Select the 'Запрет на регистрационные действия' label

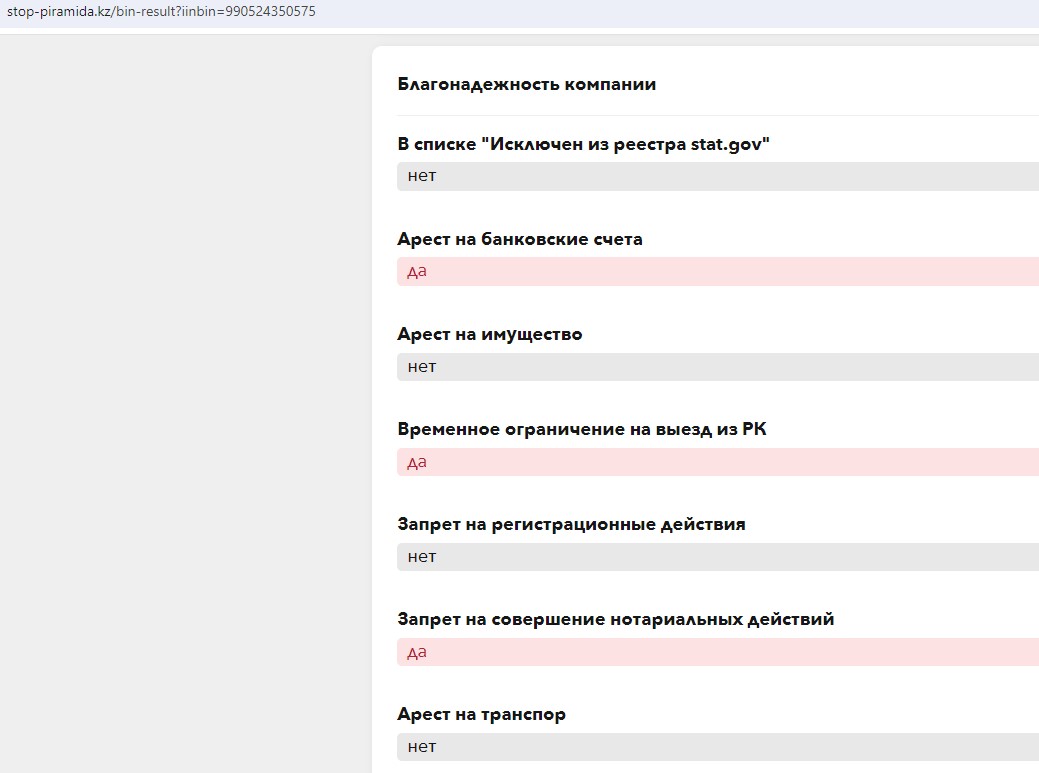click(571, 525)
